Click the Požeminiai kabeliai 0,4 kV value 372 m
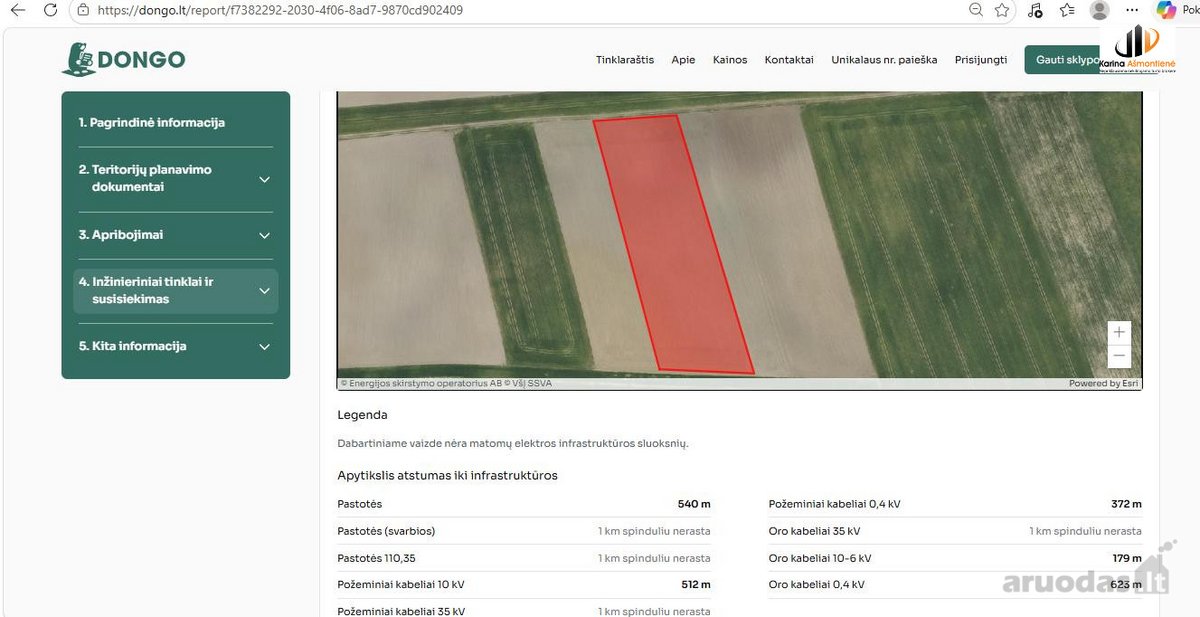This screenshot has height=617, width=1200. pyautogui.click(x=1126, y=504)
